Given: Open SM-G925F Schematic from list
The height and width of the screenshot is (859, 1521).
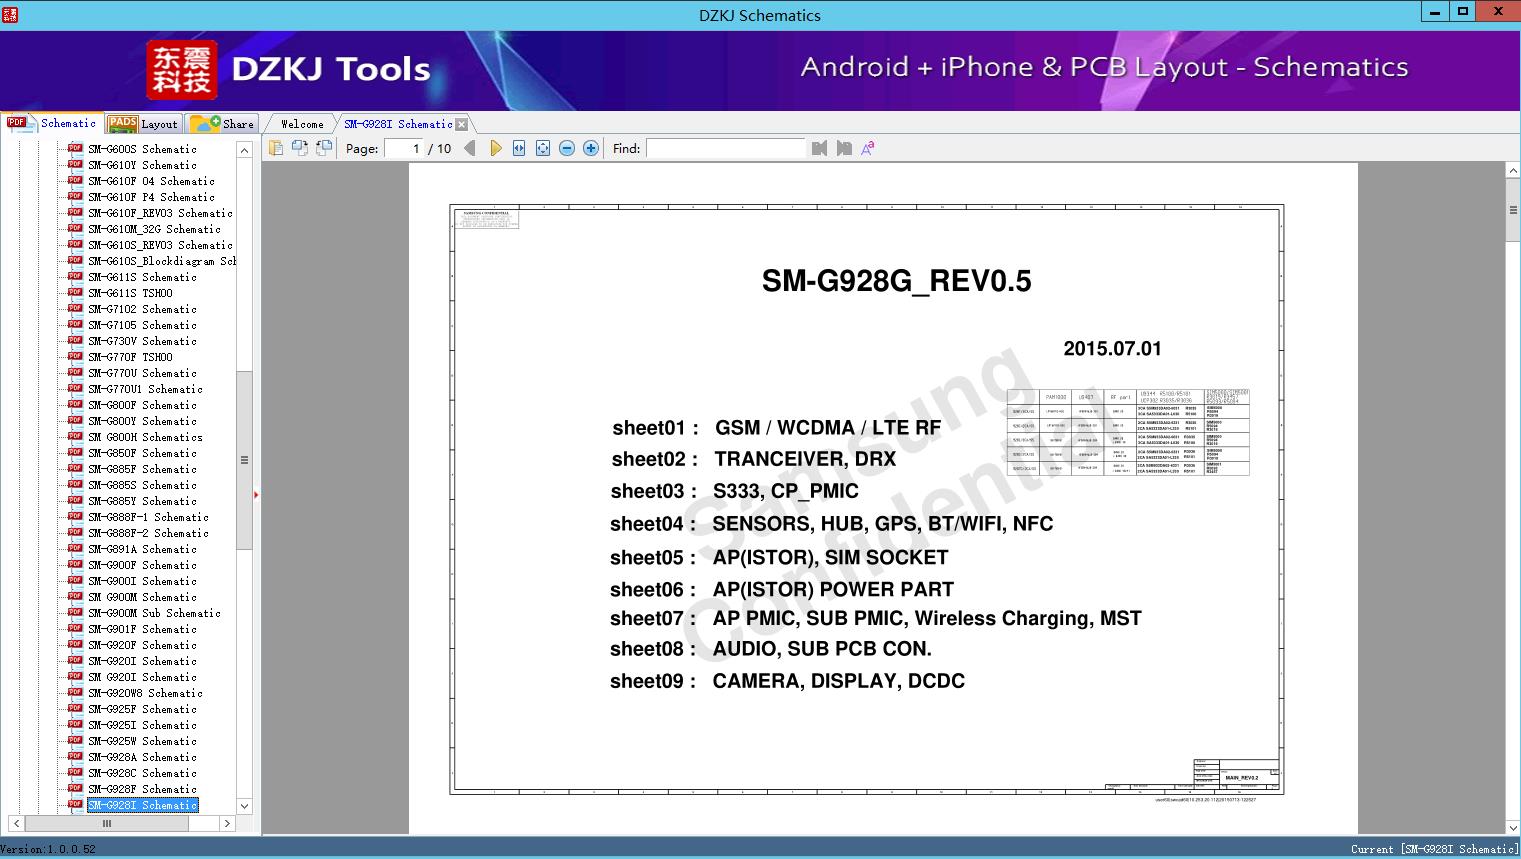Looking at the screenshot, I should coord(142,709).
